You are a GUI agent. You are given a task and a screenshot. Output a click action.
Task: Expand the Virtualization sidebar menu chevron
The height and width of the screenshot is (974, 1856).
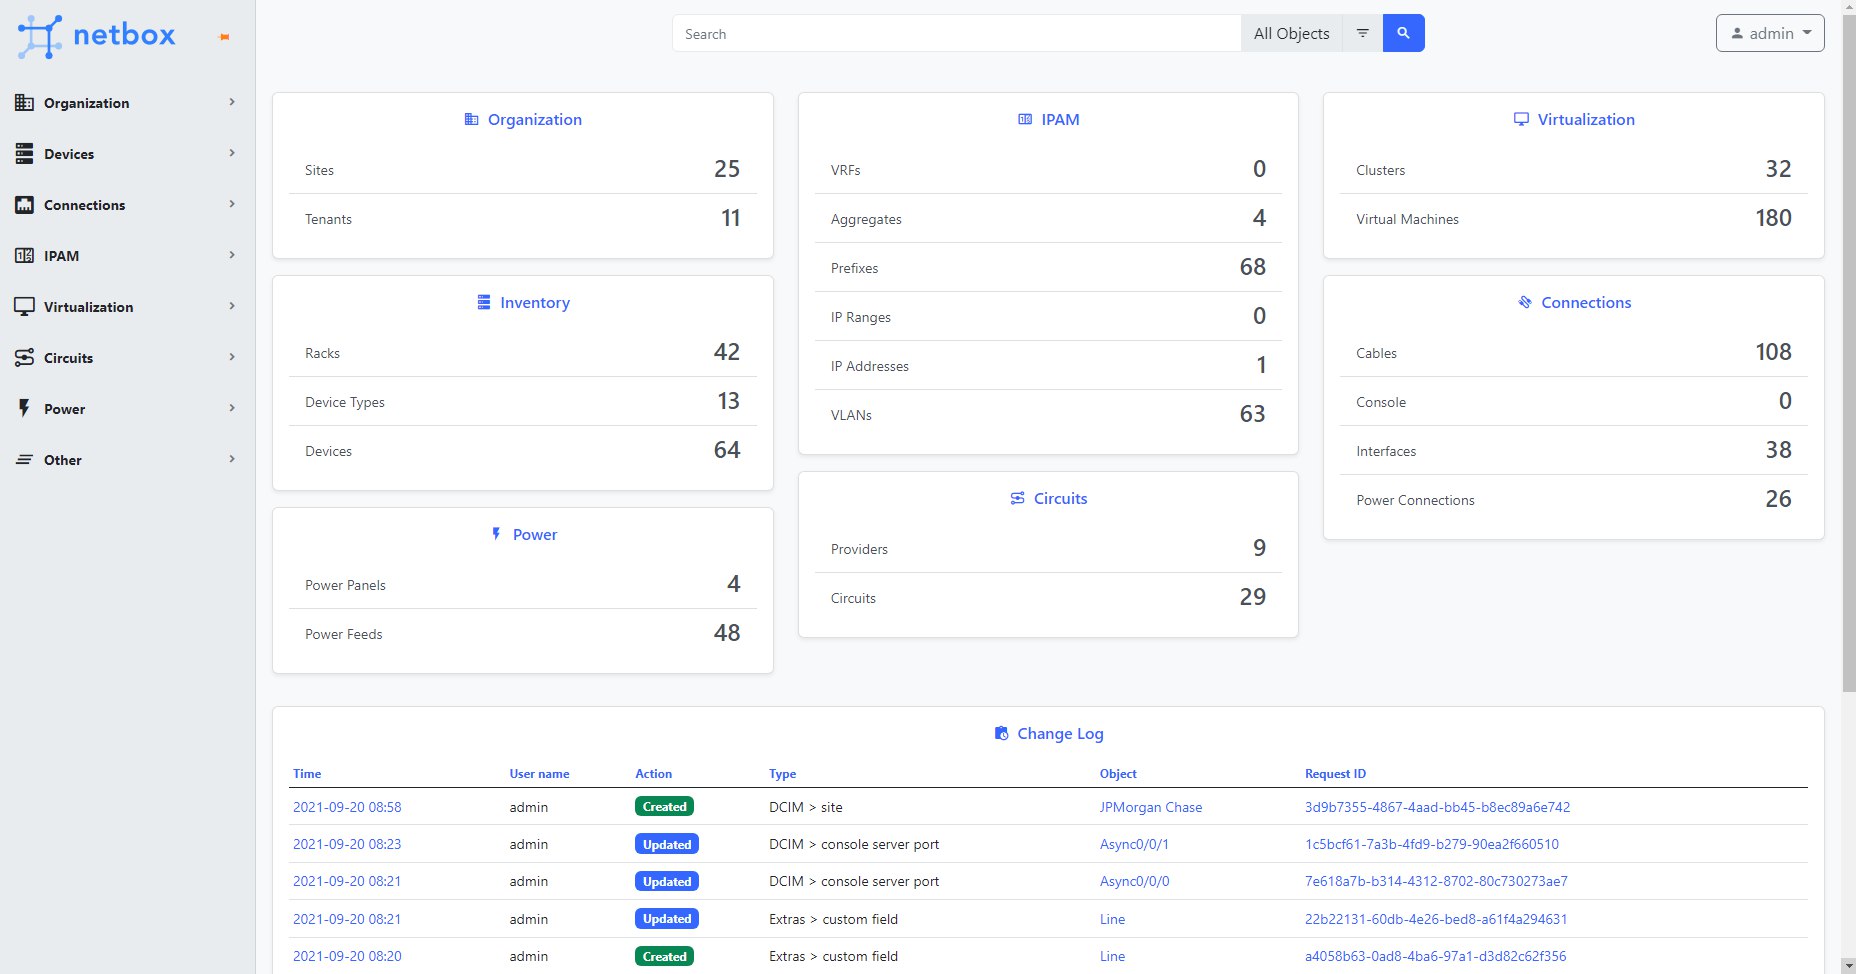point(232,306)
